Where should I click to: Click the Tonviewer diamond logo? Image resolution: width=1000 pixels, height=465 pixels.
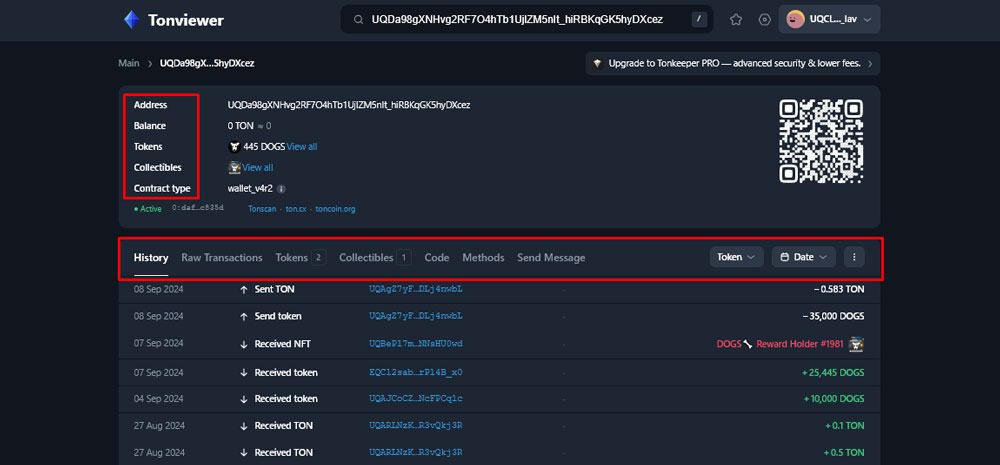pos(131,20)
